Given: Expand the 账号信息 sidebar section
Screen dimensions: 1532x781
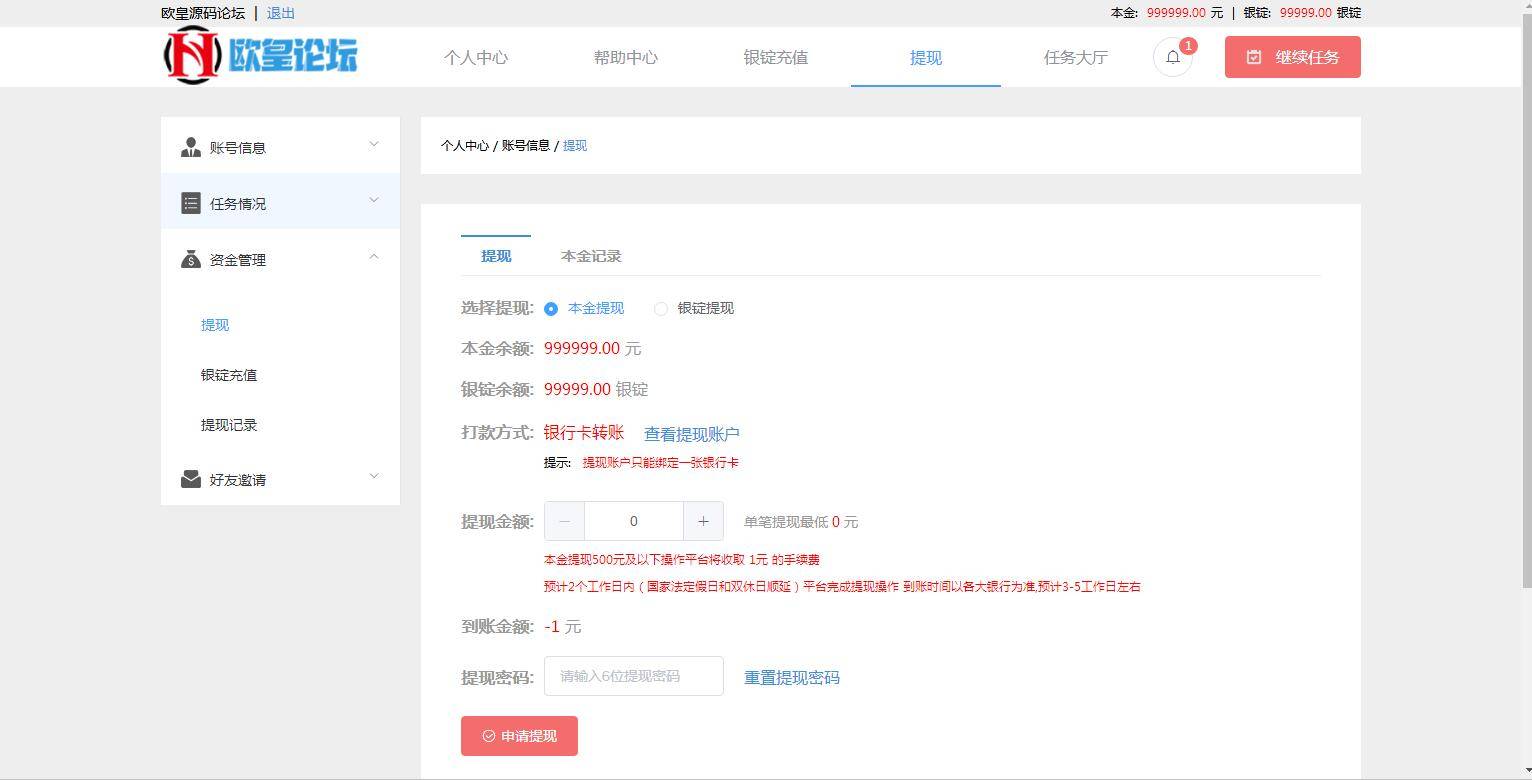Looking at the screenshot, I should pos(373,144).
